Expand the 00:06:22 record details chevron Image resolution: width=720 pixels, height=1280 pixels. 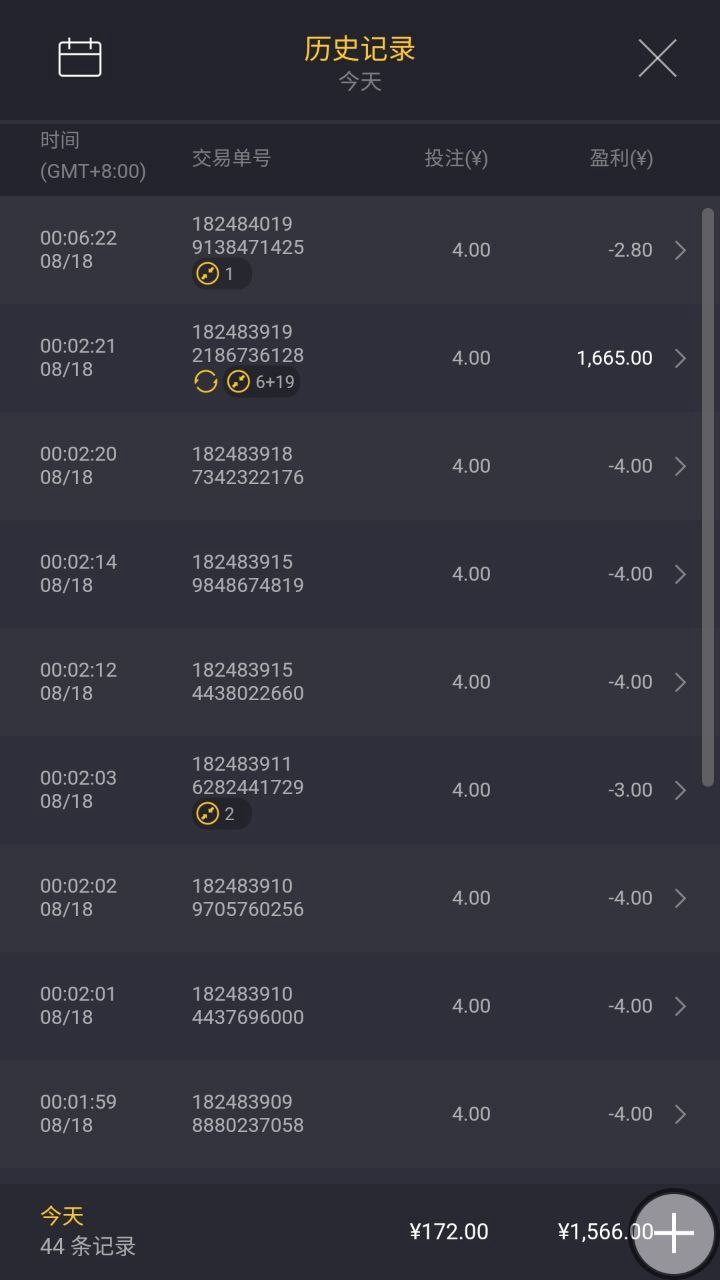click(680, 250)
